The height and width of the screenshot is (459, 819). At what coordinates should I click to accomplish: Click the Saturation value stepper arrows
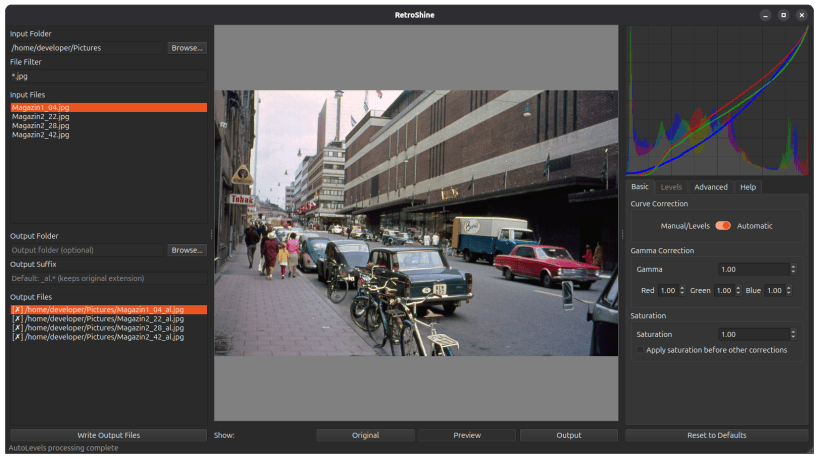793,334
